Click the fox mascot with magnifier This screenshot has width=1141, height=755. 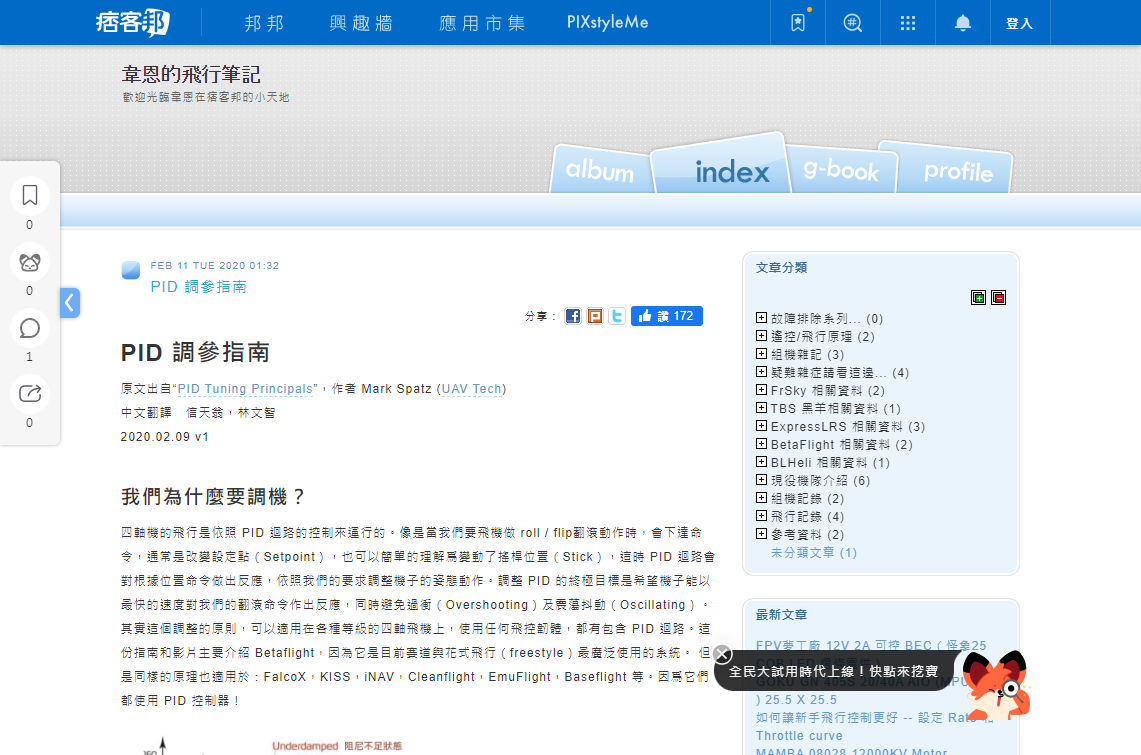click(997, 685)
